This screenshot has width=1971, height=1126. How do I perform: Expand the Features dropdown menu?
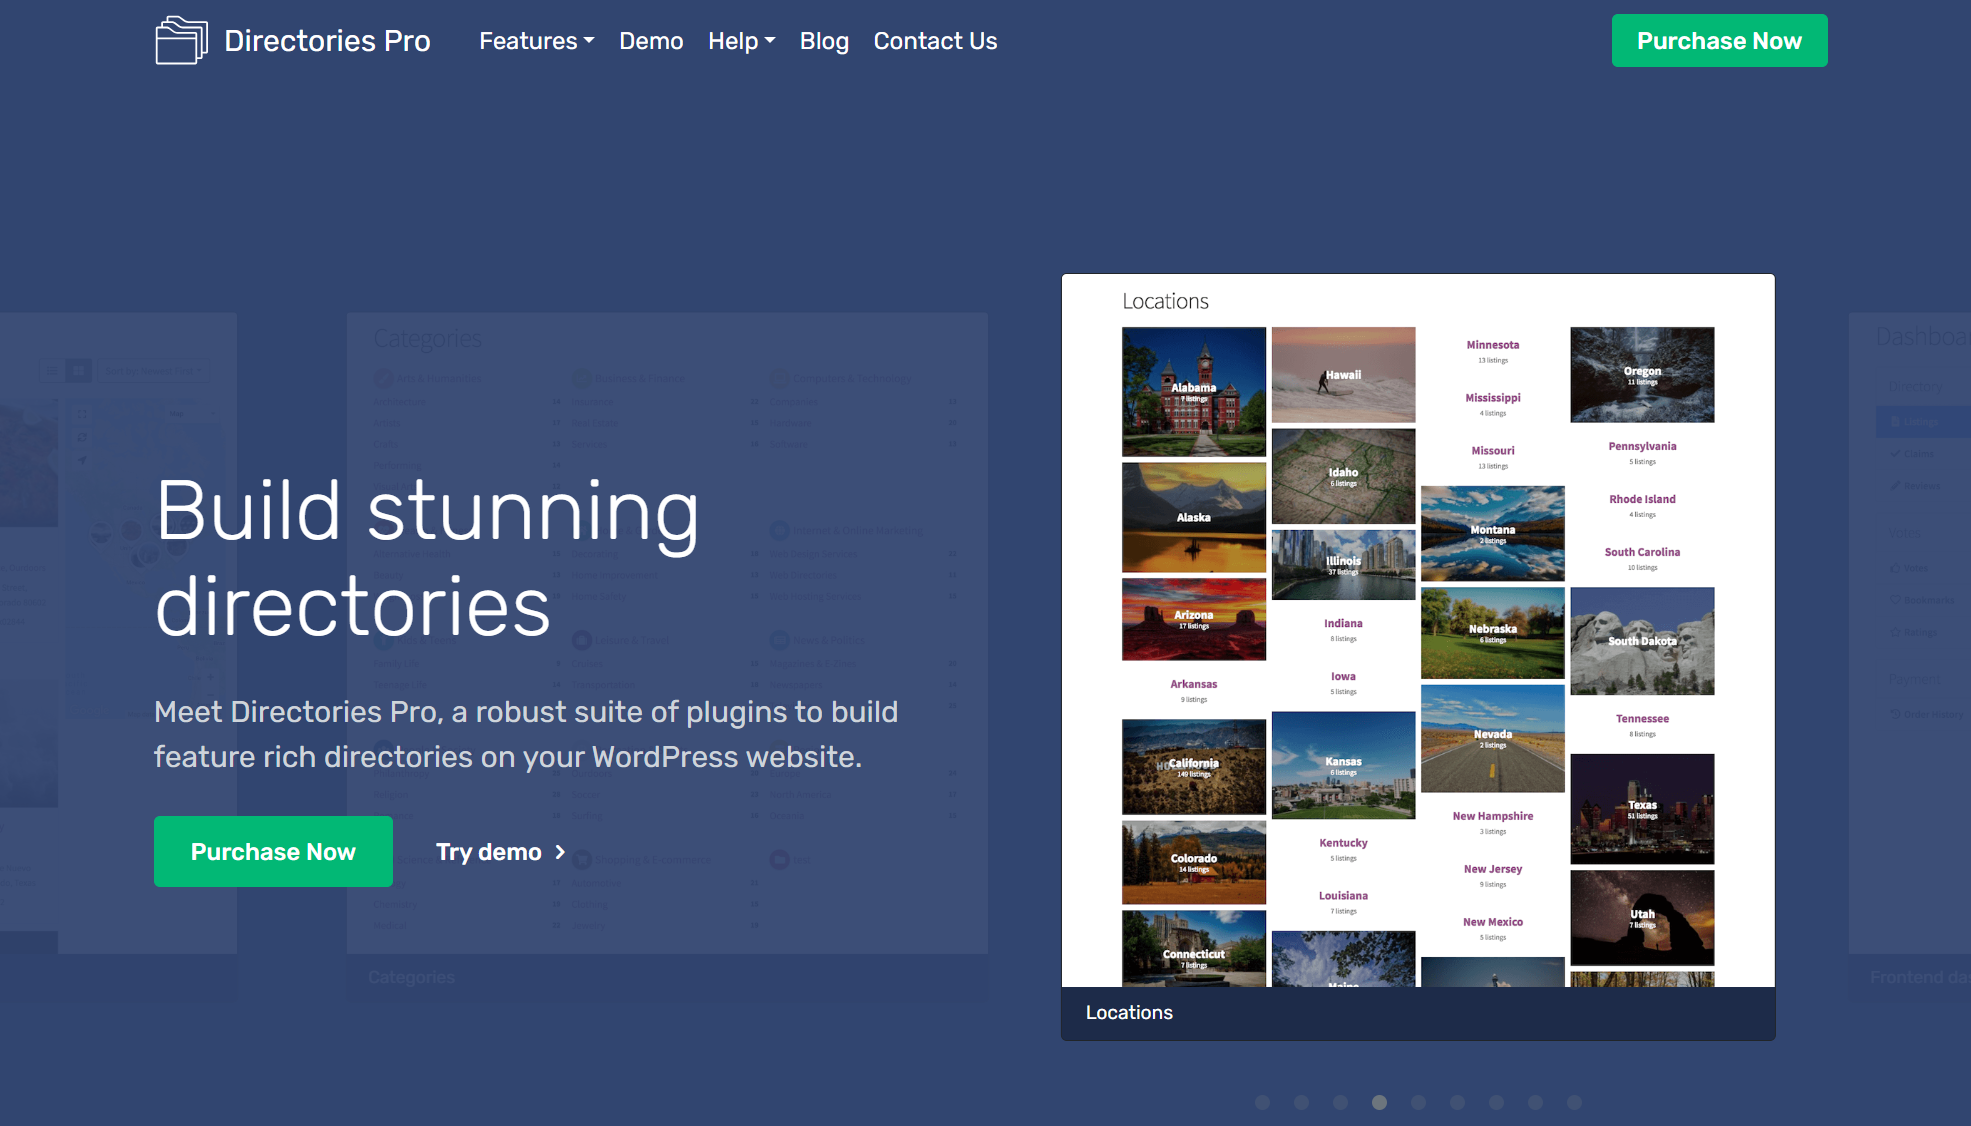(x=537, y=41)
